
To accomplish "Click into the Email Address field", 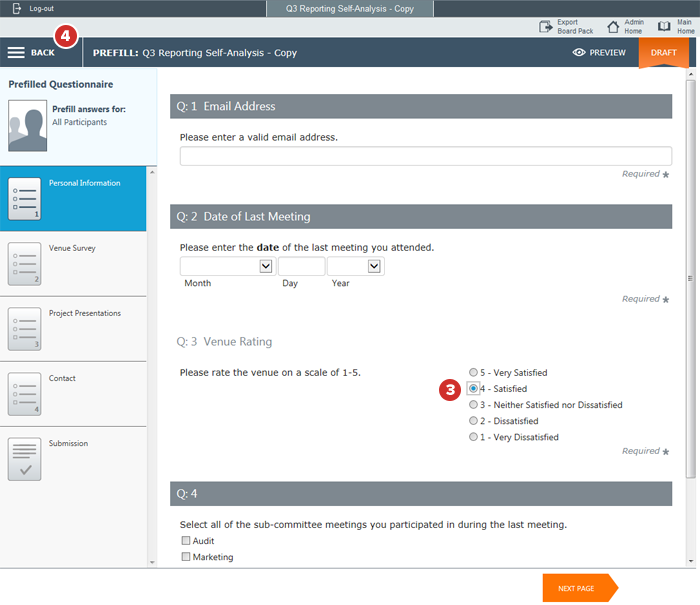I will point(425,156).
